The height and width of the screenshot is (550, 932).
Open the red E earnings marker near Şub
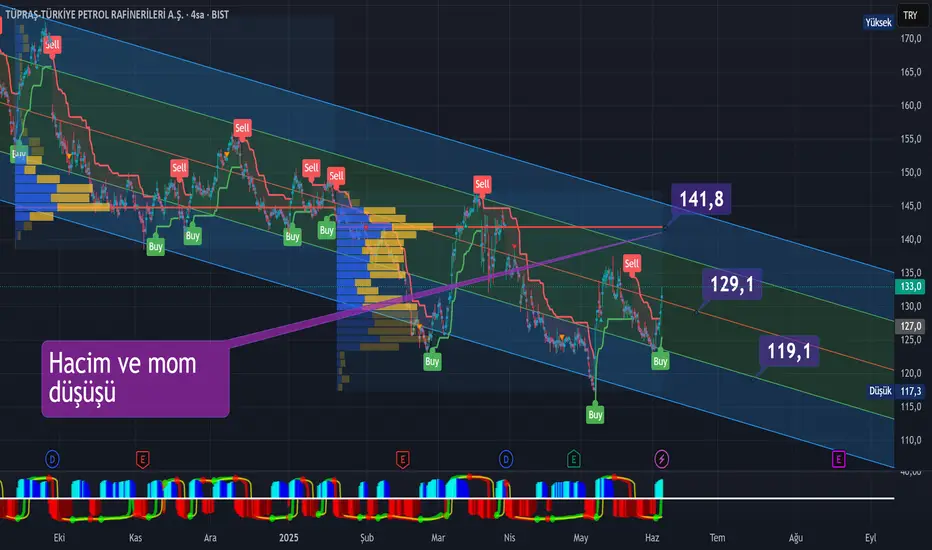402,459
